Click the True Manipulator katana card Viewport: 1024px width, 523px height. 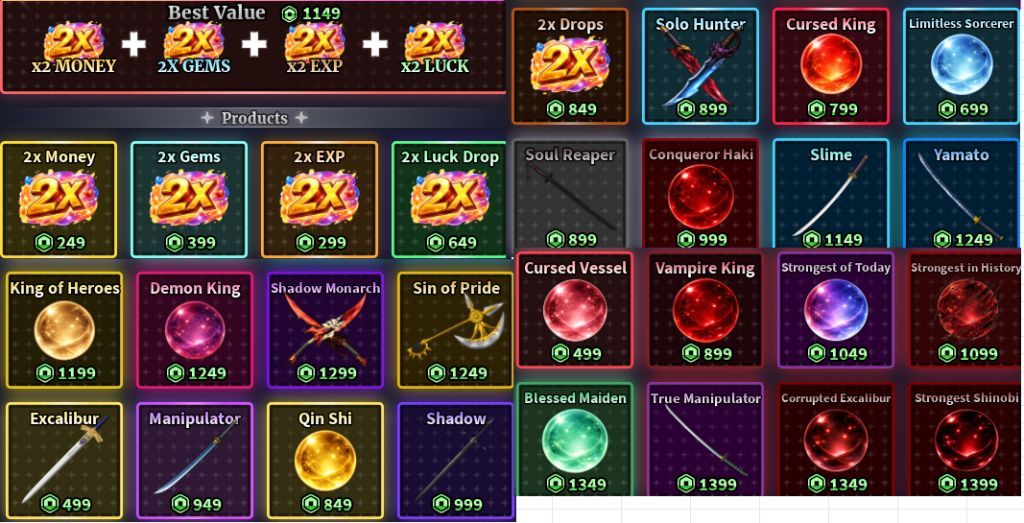click(x=705, y=439)
